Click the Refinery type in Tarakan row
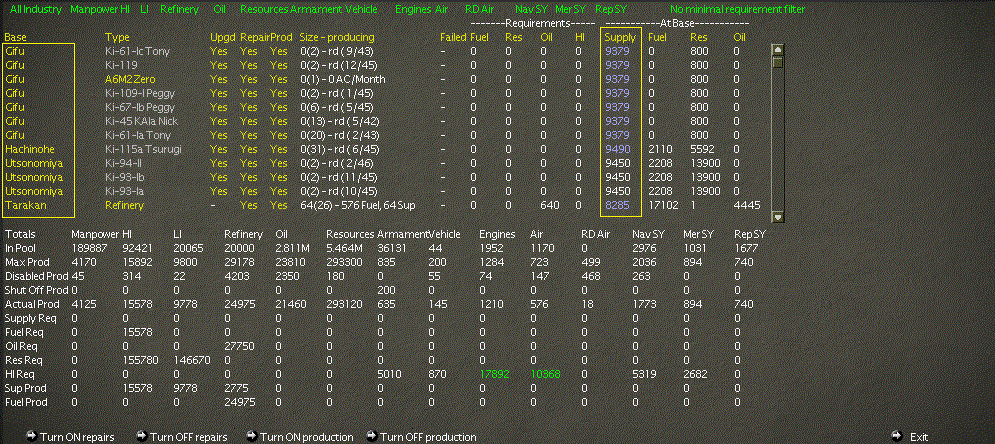Screen dimensions: 995x444 (124, 206)
